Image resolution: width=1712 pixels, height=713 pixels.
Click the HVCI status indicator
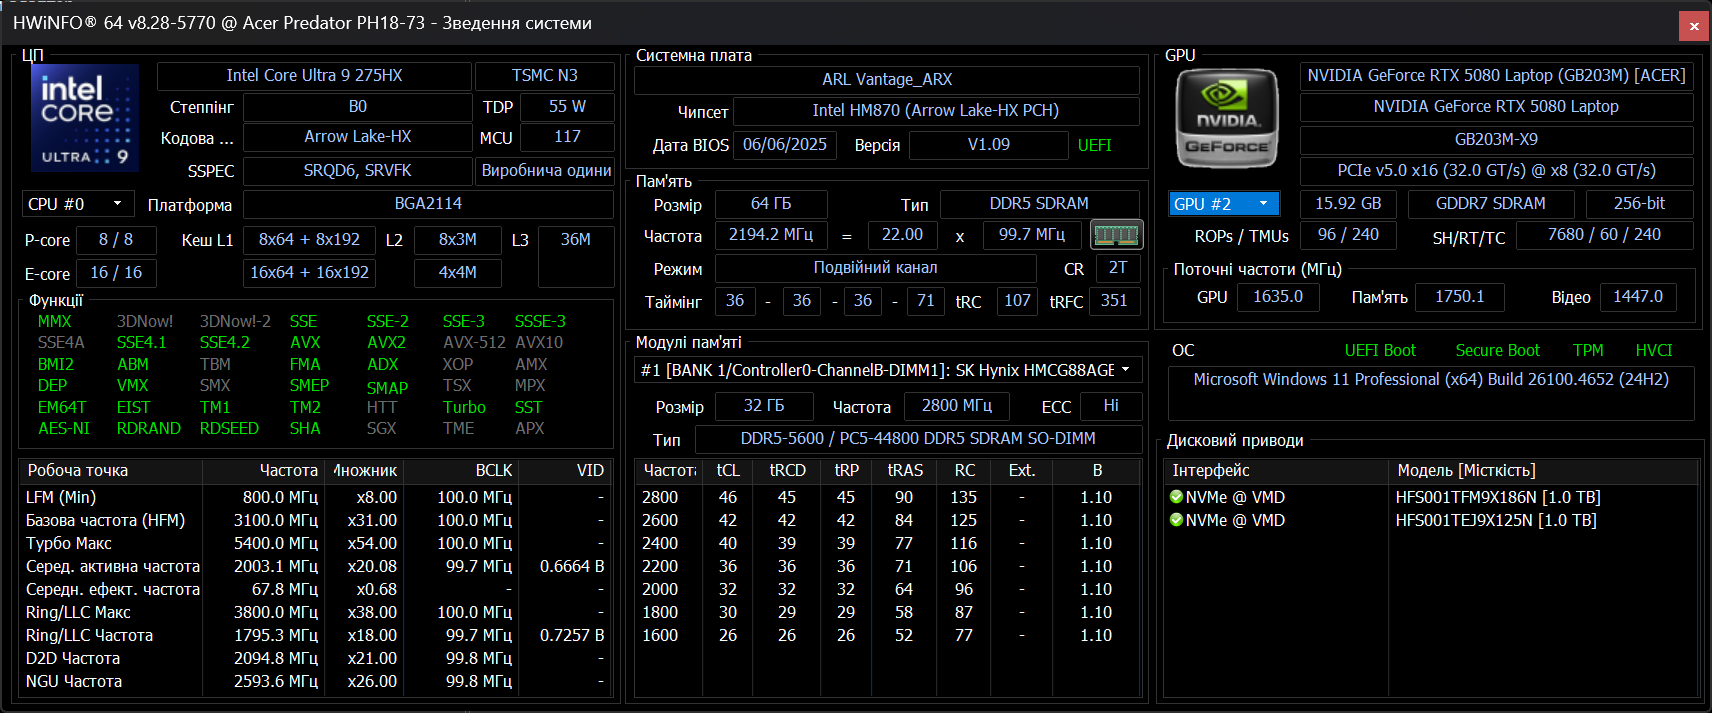(x=1653, y=350)
